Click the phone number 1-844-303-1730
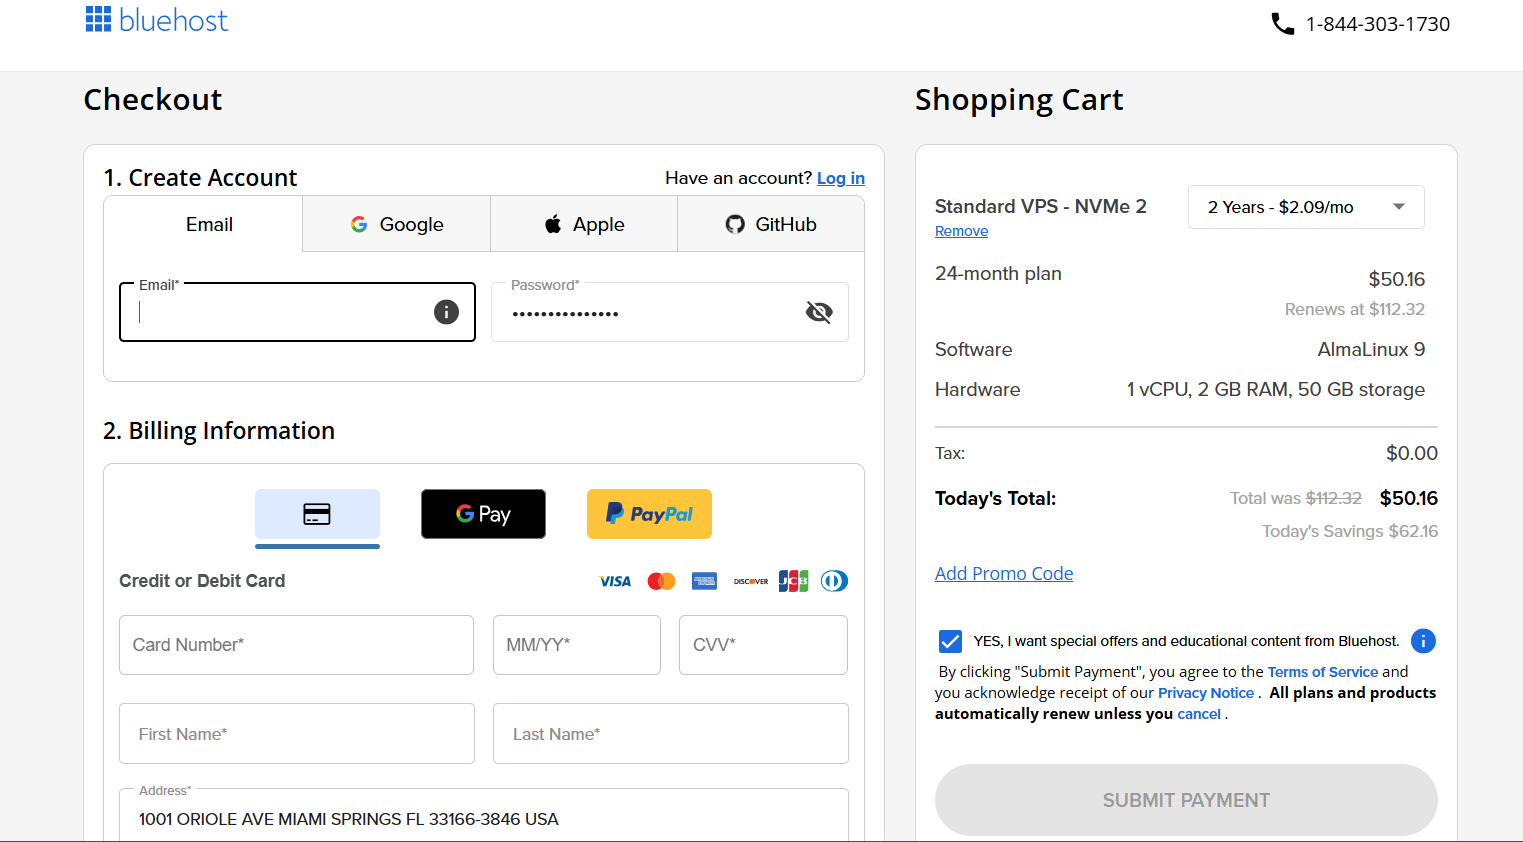 click(1378, 24)
